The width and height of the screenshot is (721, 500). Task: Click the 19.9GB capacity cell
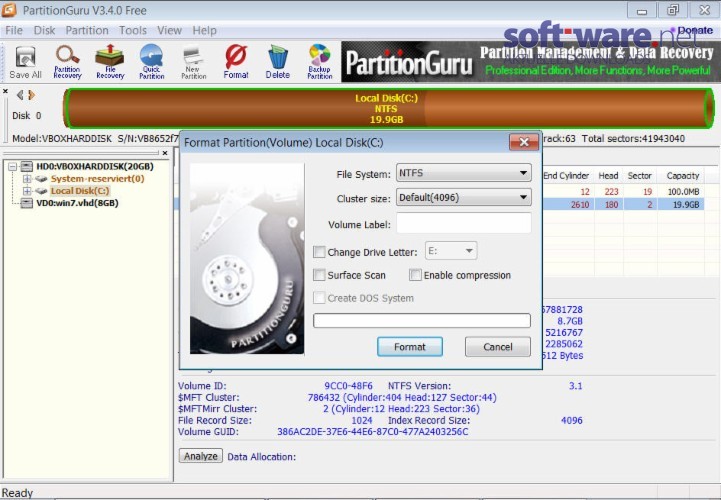[686, 204]
